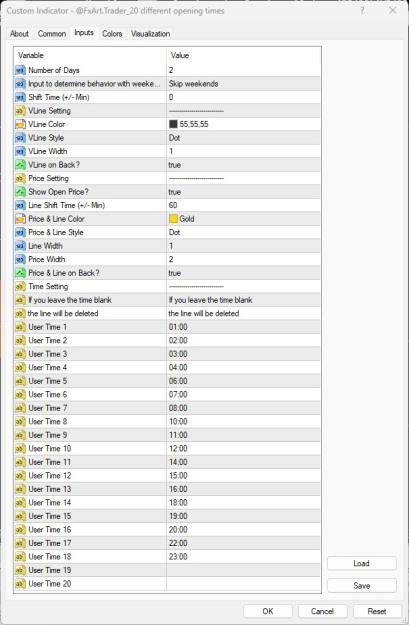This screenshot has width=409, height=625.
Task: Click the color icon next to VLine Color
Action: [x=20, y=124]
